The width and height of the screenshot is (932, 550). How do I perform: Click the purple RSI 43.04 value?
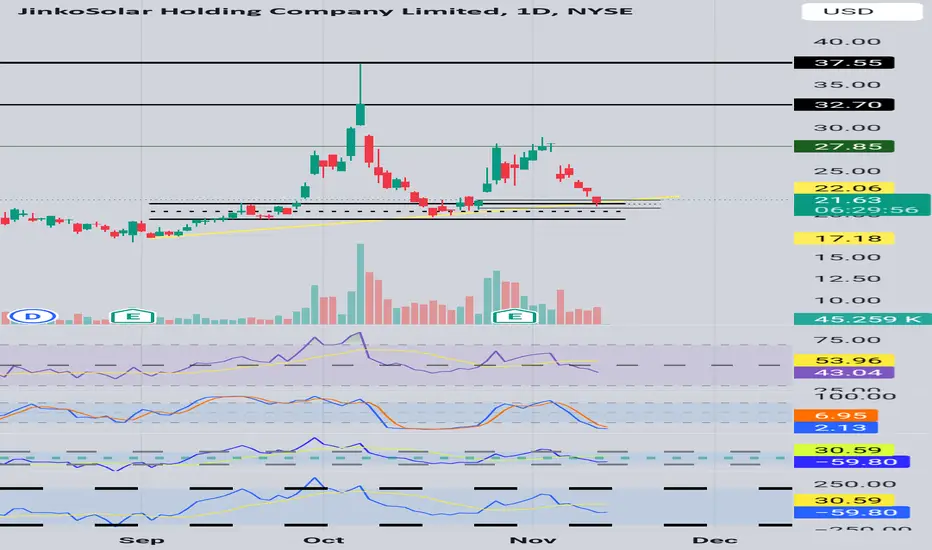(843, 373)
